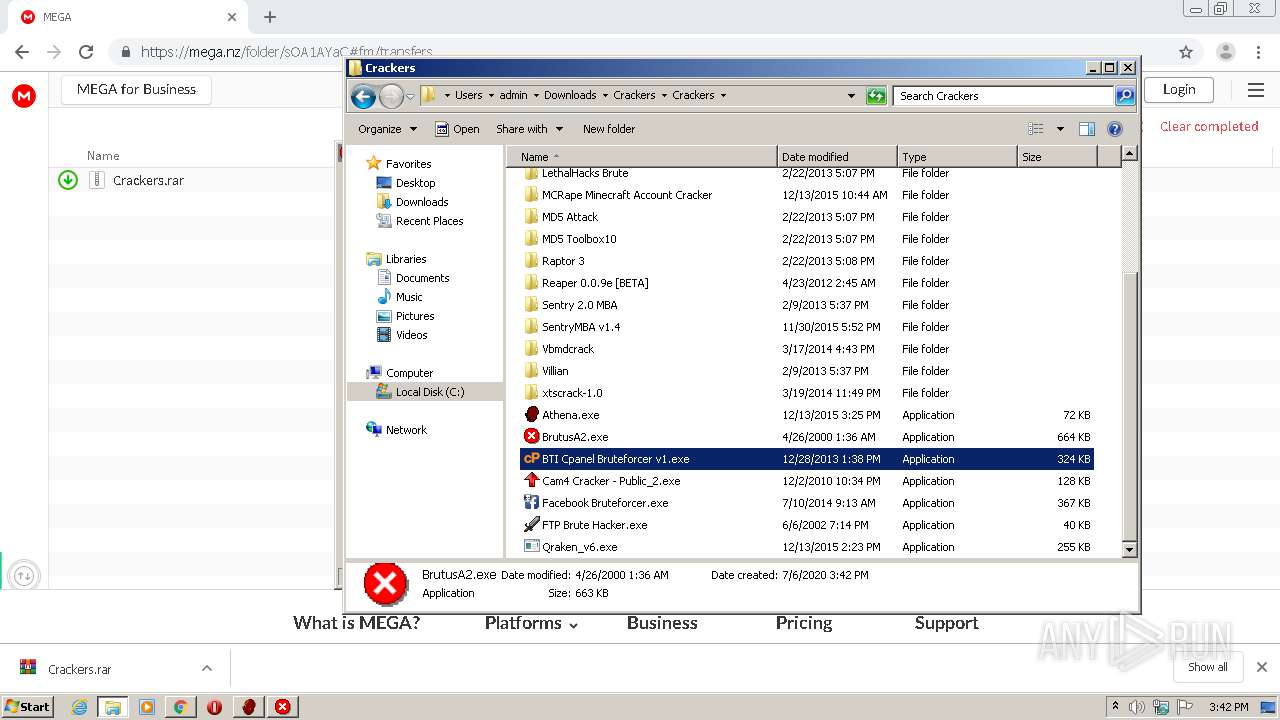Sort by the Size column
This screenshot has width=1280, height=720.
tap(1057, 157)
